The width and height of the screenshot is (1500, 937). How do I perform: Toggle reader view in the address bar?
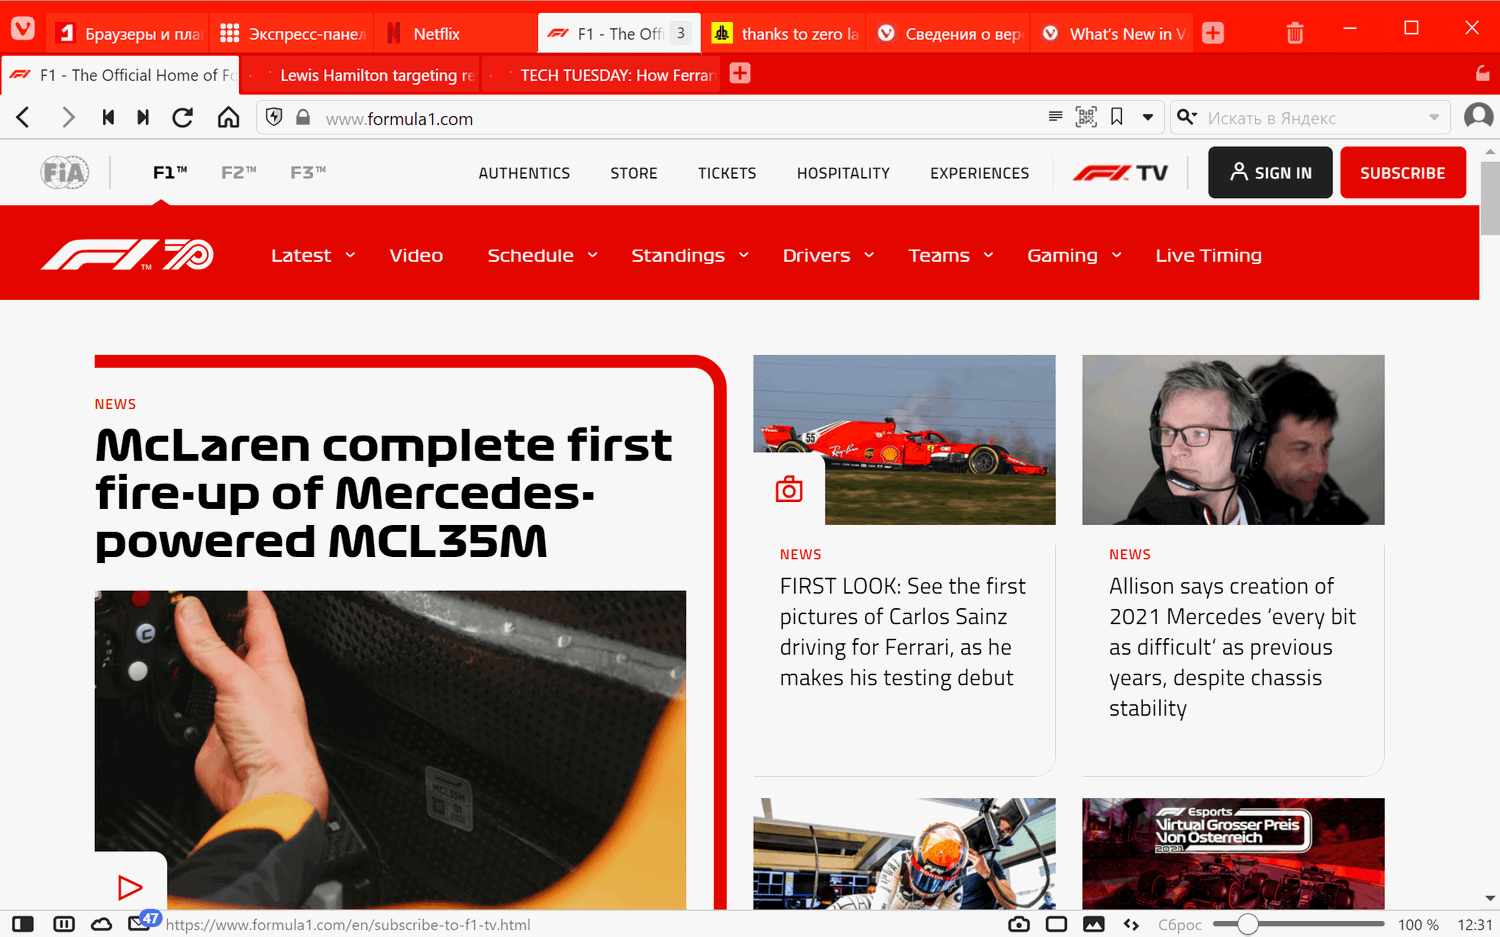1055,117
